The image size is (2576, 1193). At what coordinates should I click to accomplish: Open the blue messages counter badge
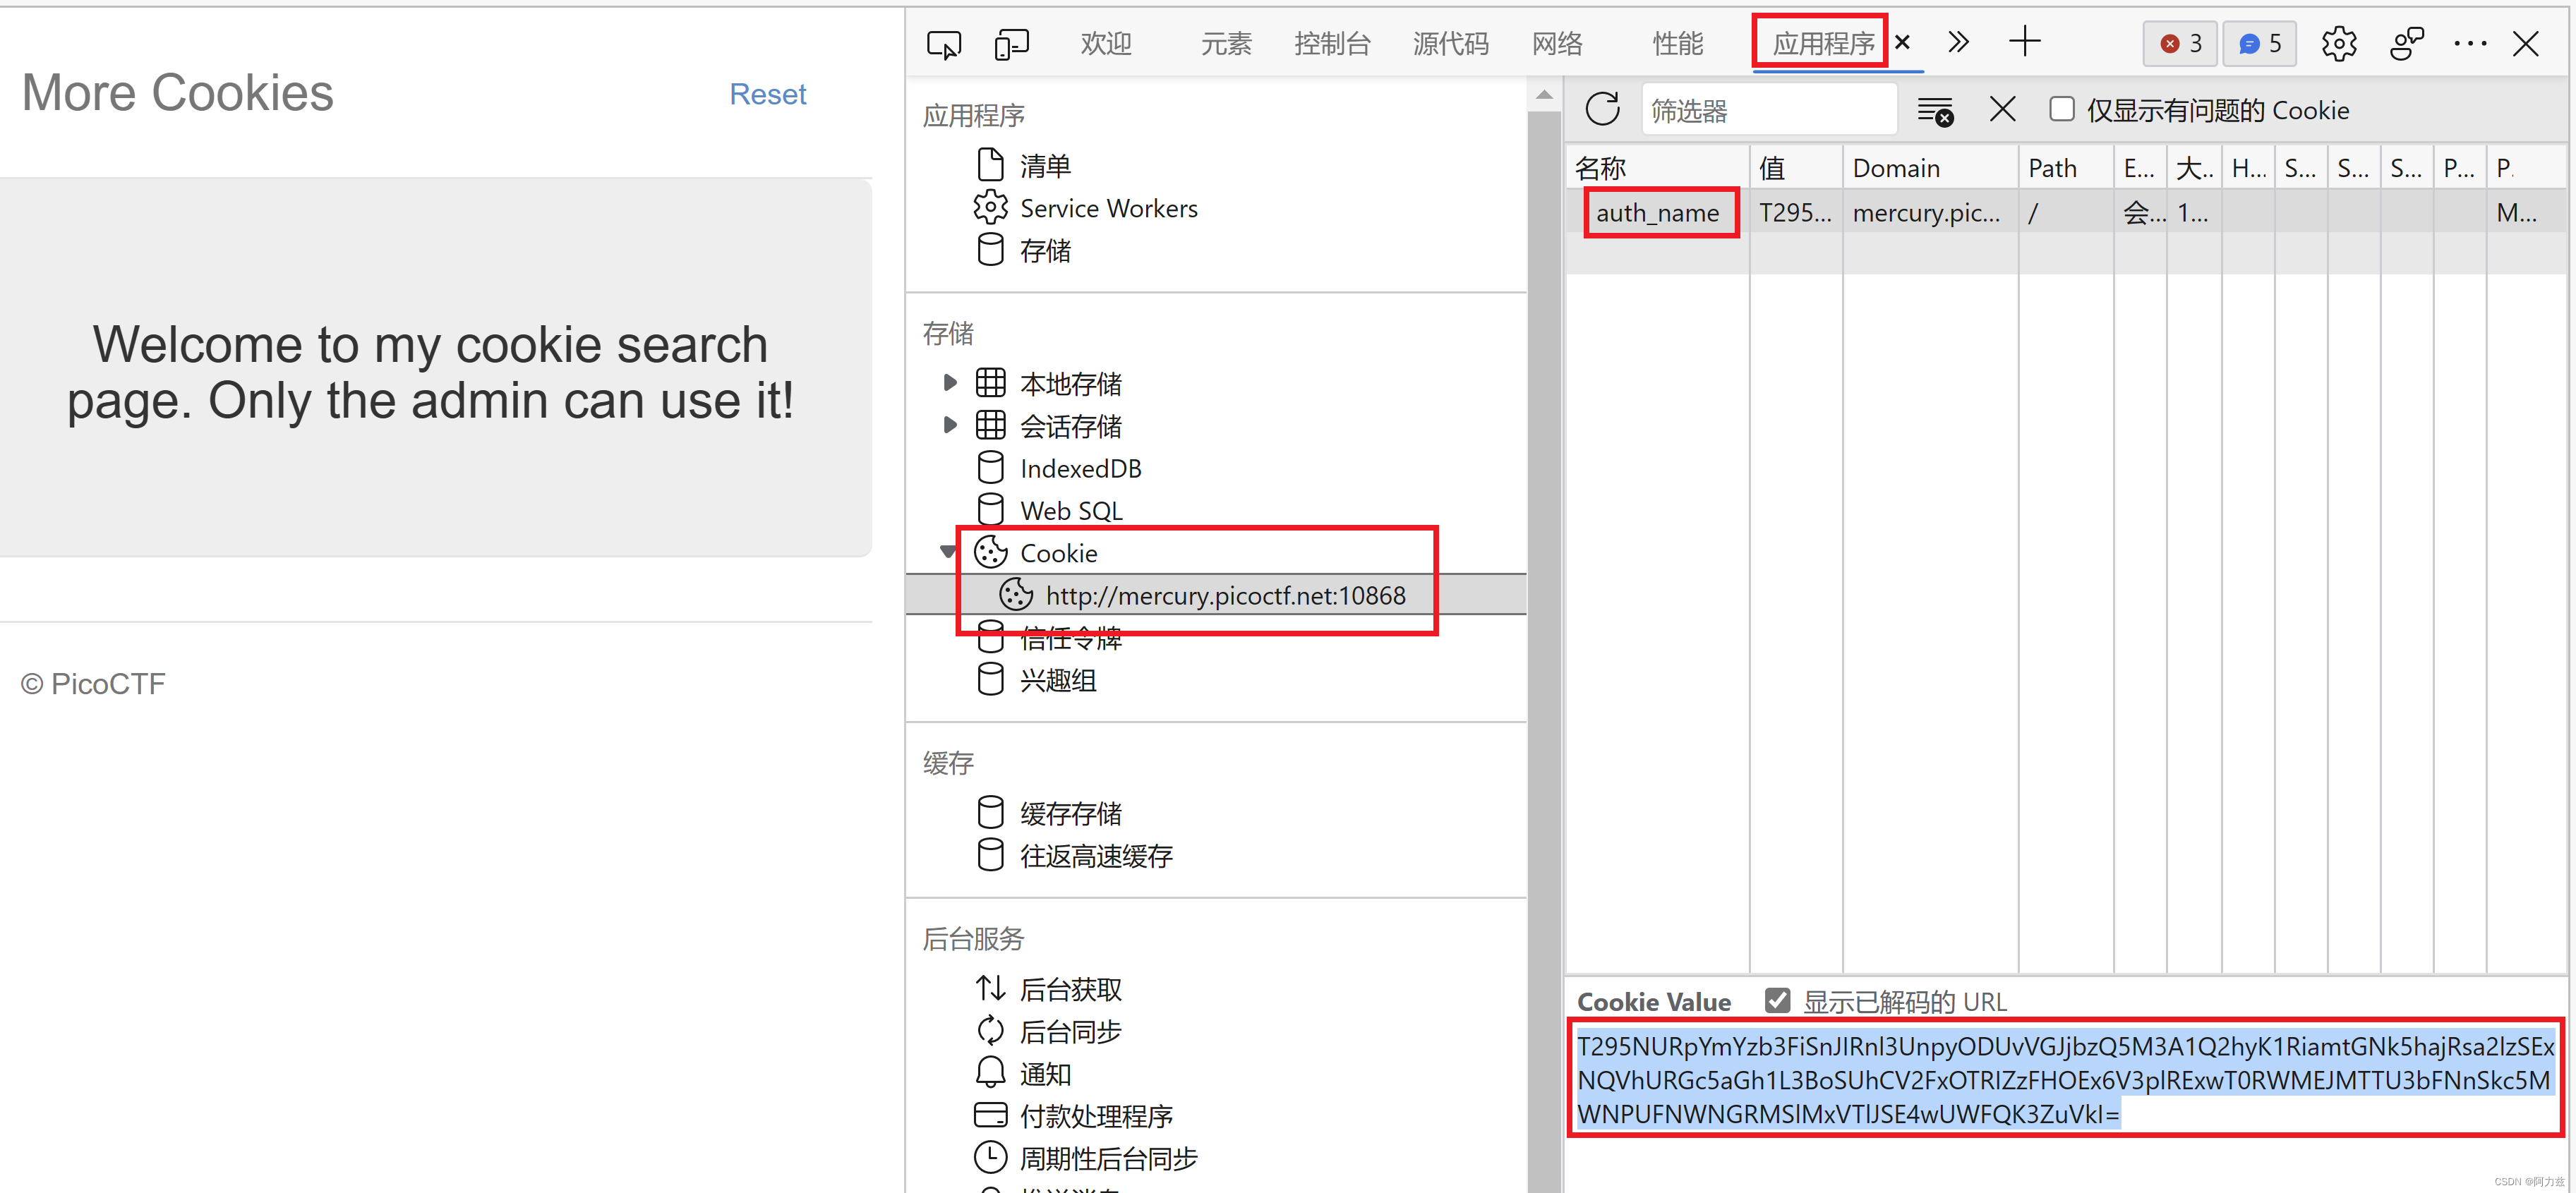[2260, 44]
